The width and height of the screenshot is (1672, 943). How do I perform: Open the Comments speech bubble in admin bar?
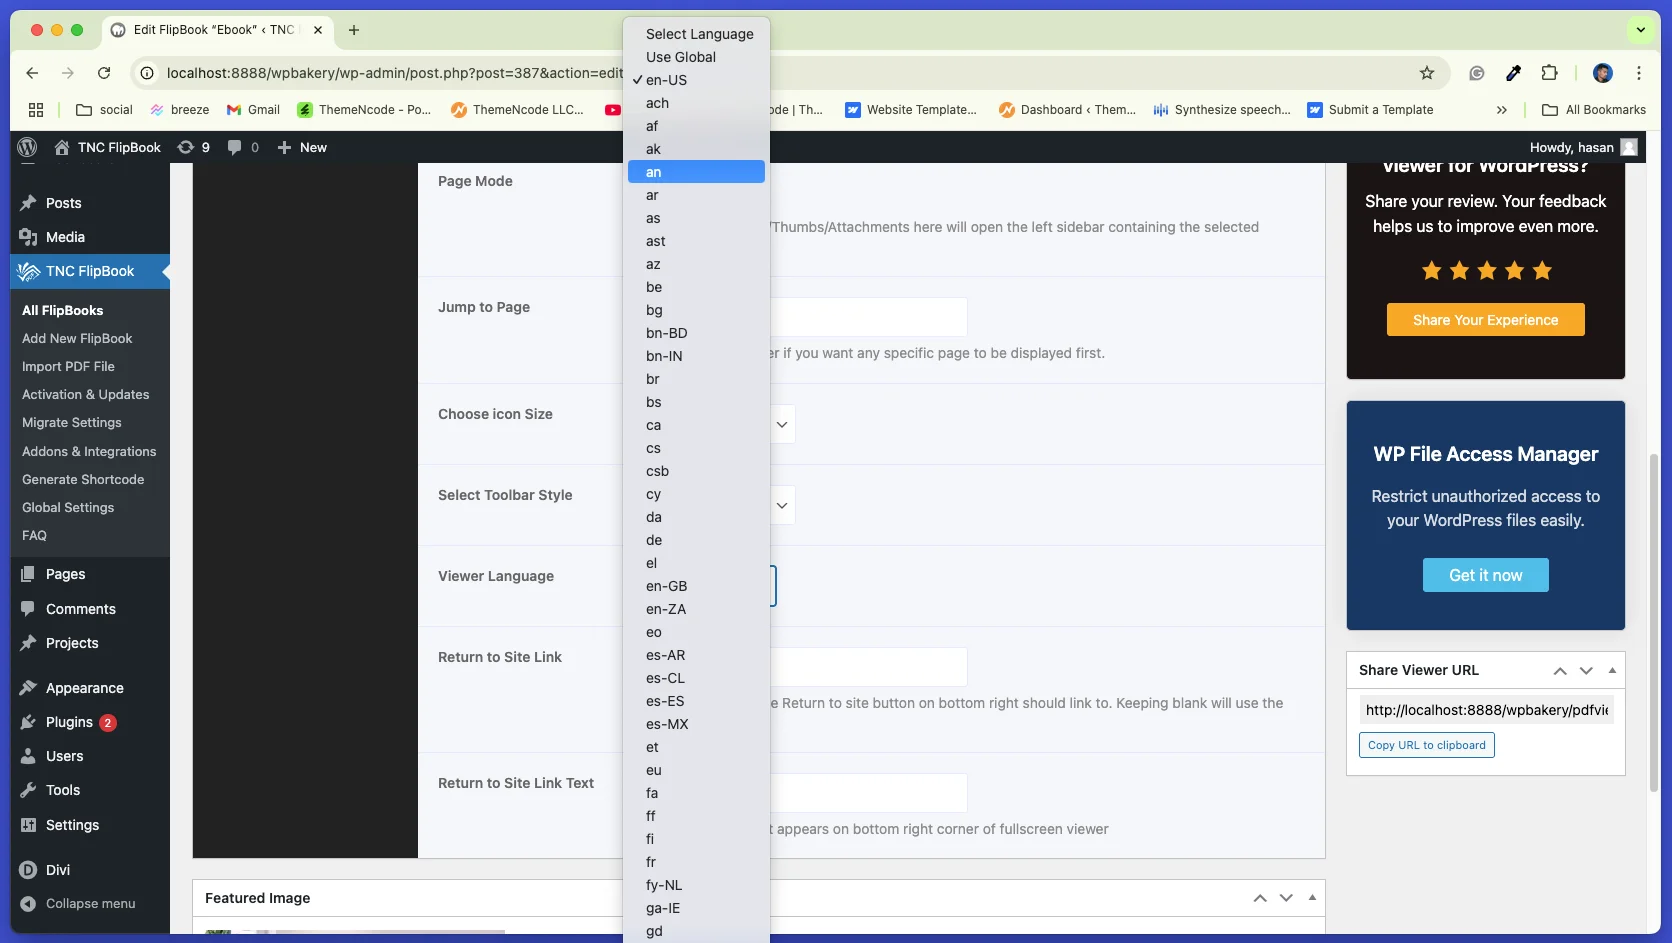click(x=242, y=147)
